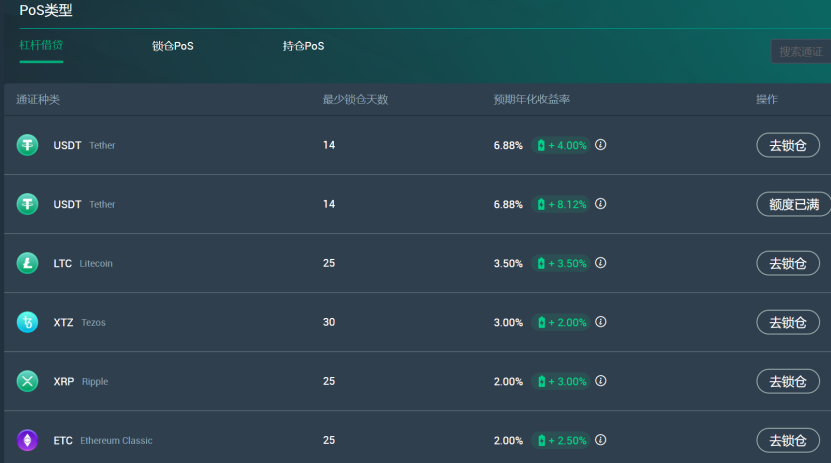Image resolution: width=831 pixels, height=463 pixels.
Task: Open info icon in the LTC row
Action: pyautogui.click(x=600, y=263)
